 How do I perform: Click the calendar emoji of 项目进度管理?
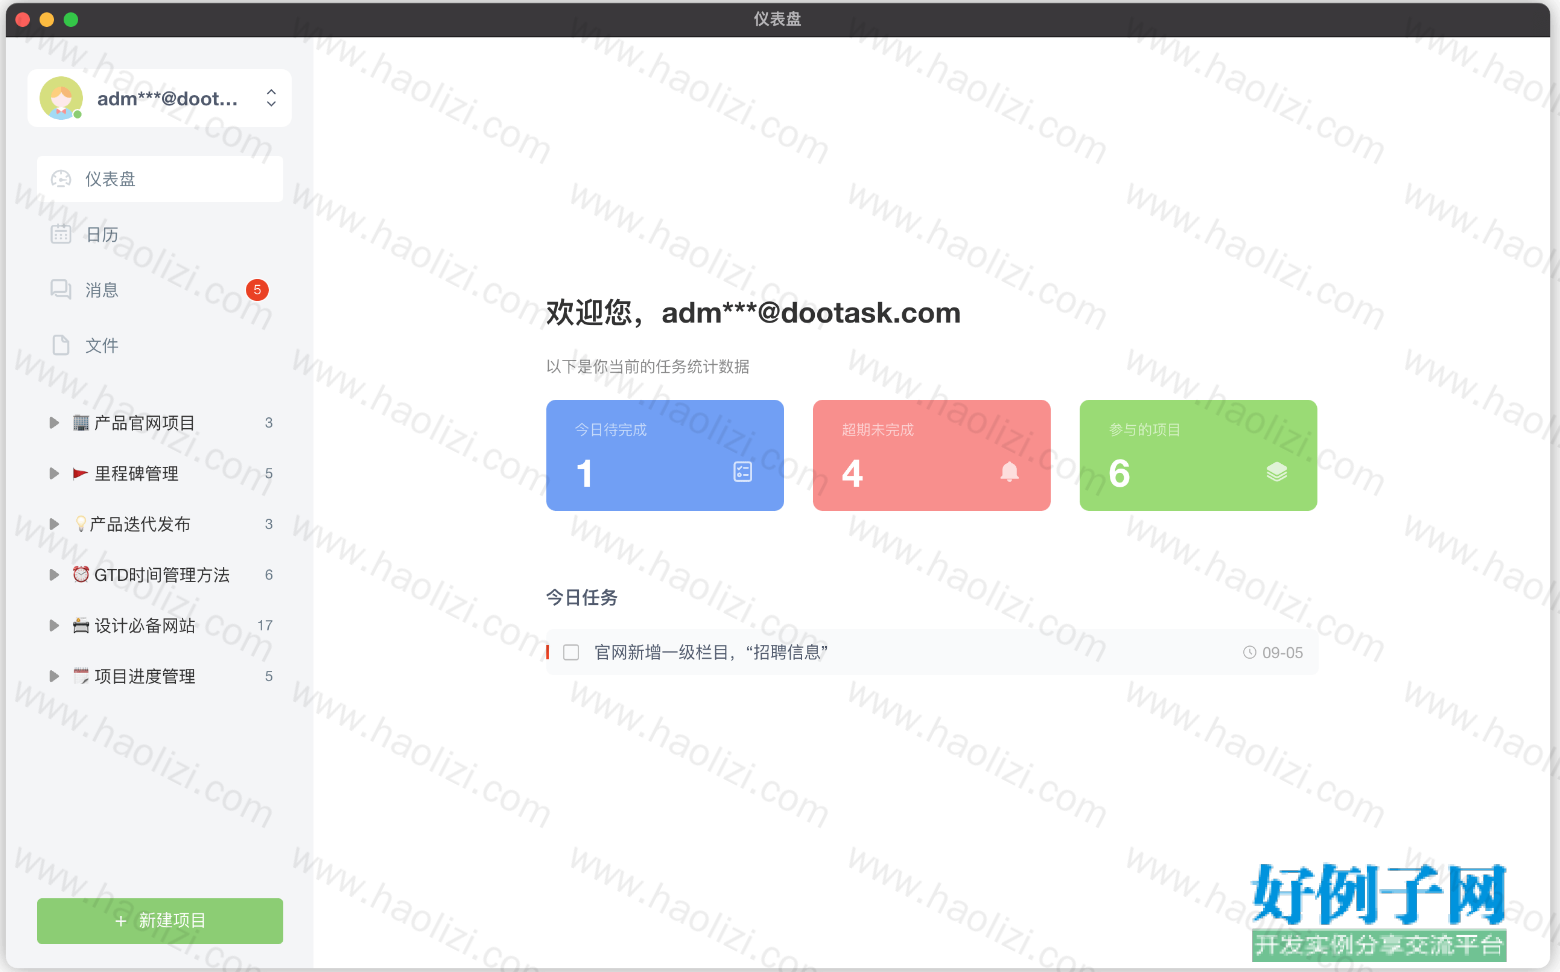(x=81, y=676)
